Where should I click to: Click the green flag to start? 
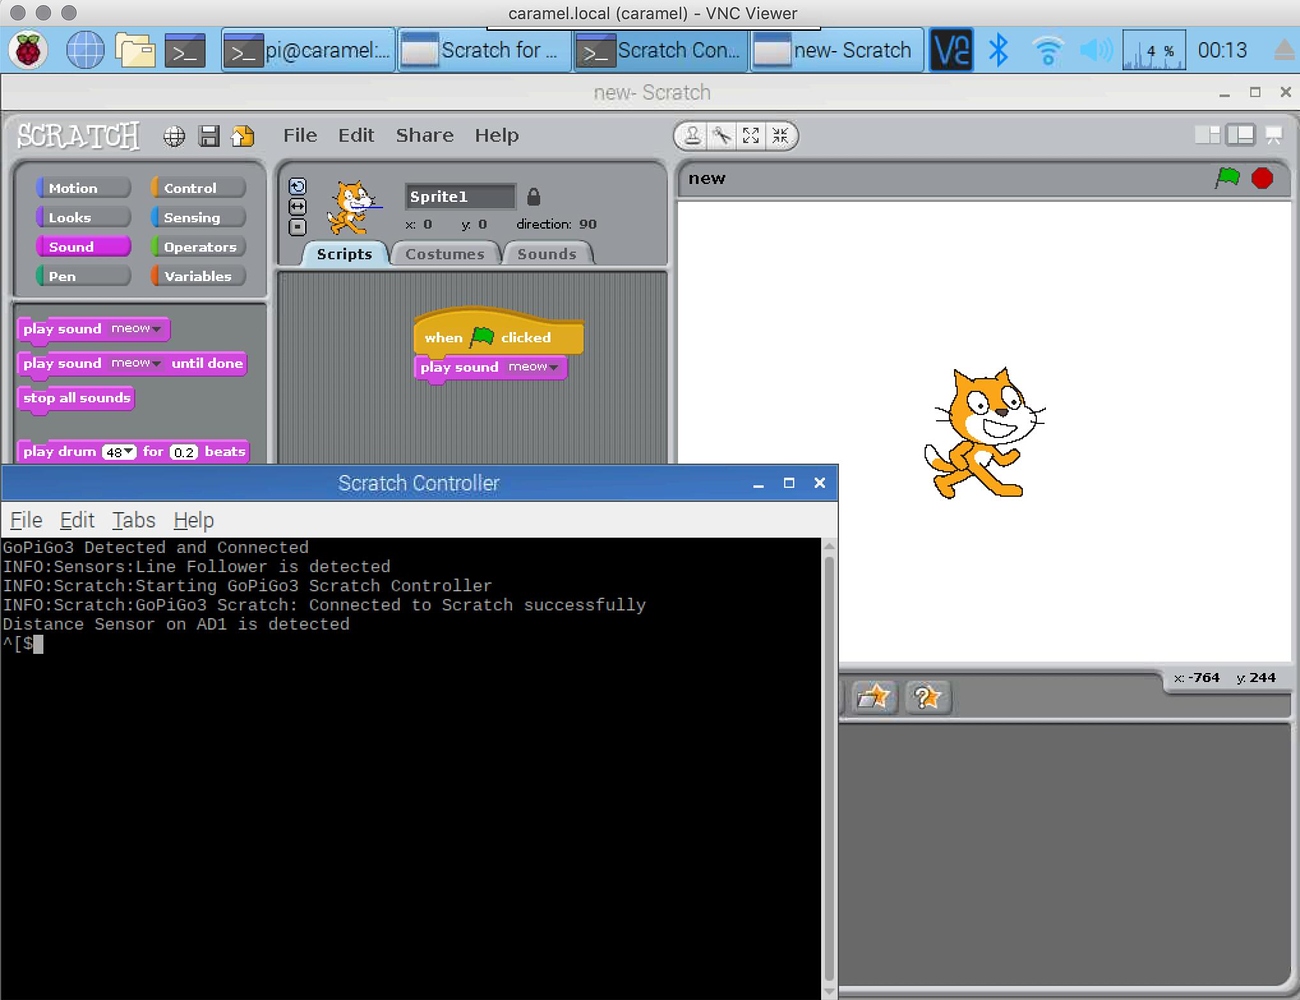1228,178
